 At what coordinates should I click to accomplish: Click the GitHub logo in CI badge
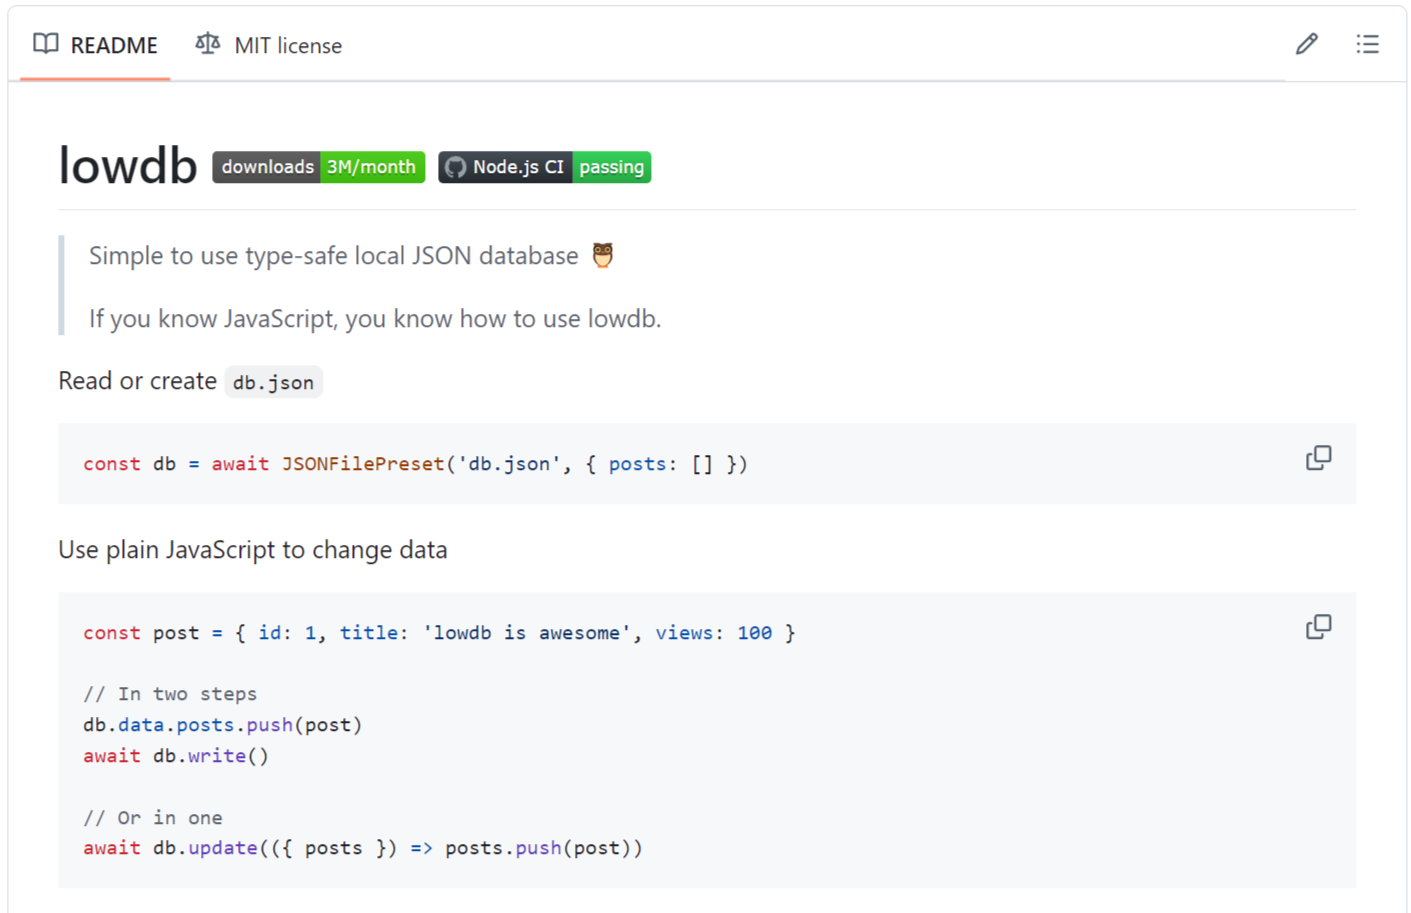[455, 167]
